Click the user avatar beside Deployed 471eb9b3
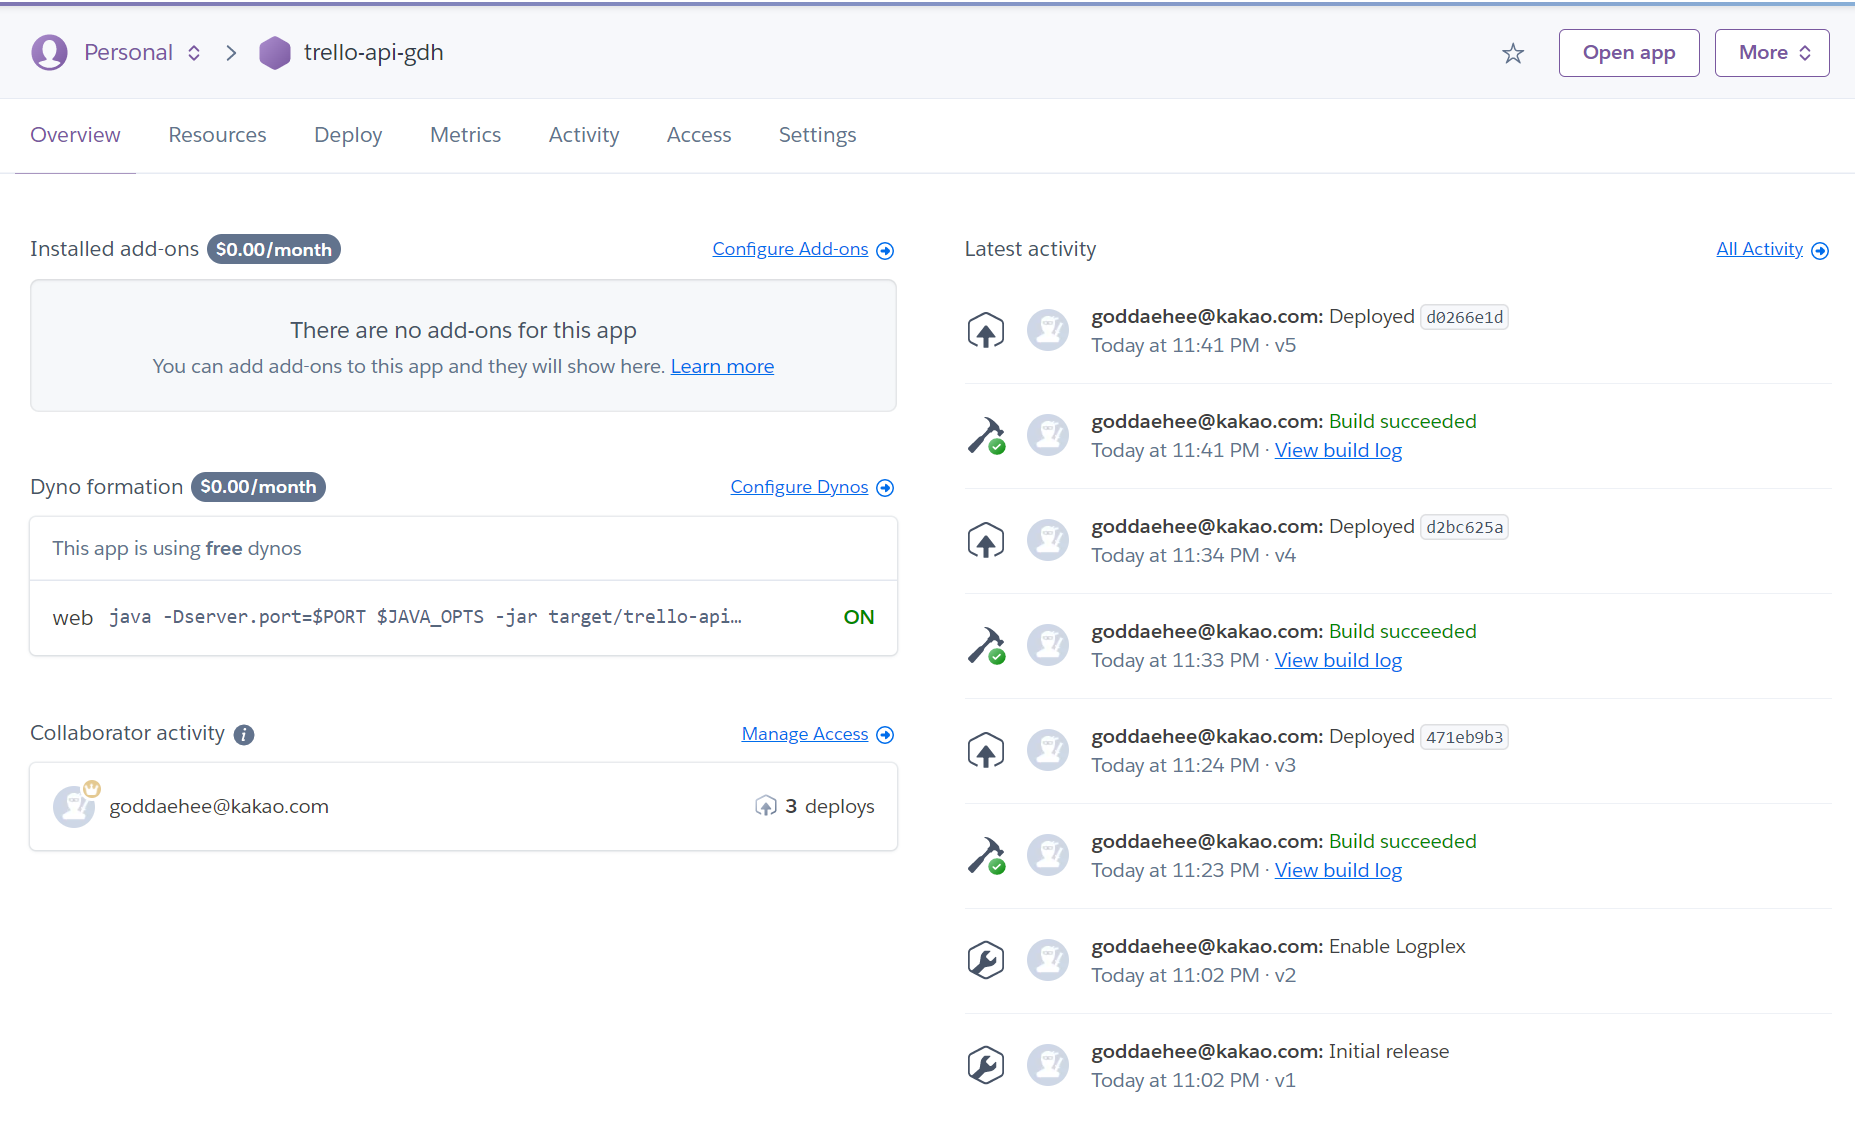The image size is (1855, 1127). [x=1048, y=750]
